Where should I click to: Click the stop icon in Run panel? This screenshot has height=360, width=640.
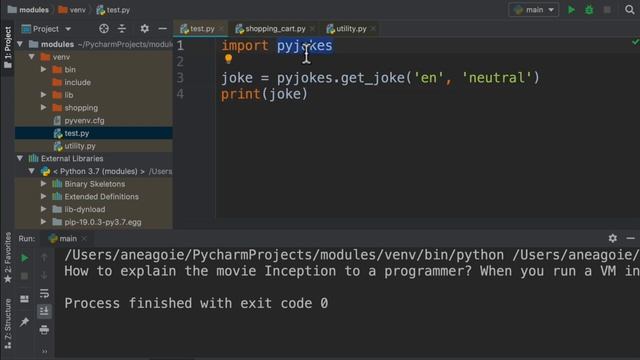click(x=24, y=276)
